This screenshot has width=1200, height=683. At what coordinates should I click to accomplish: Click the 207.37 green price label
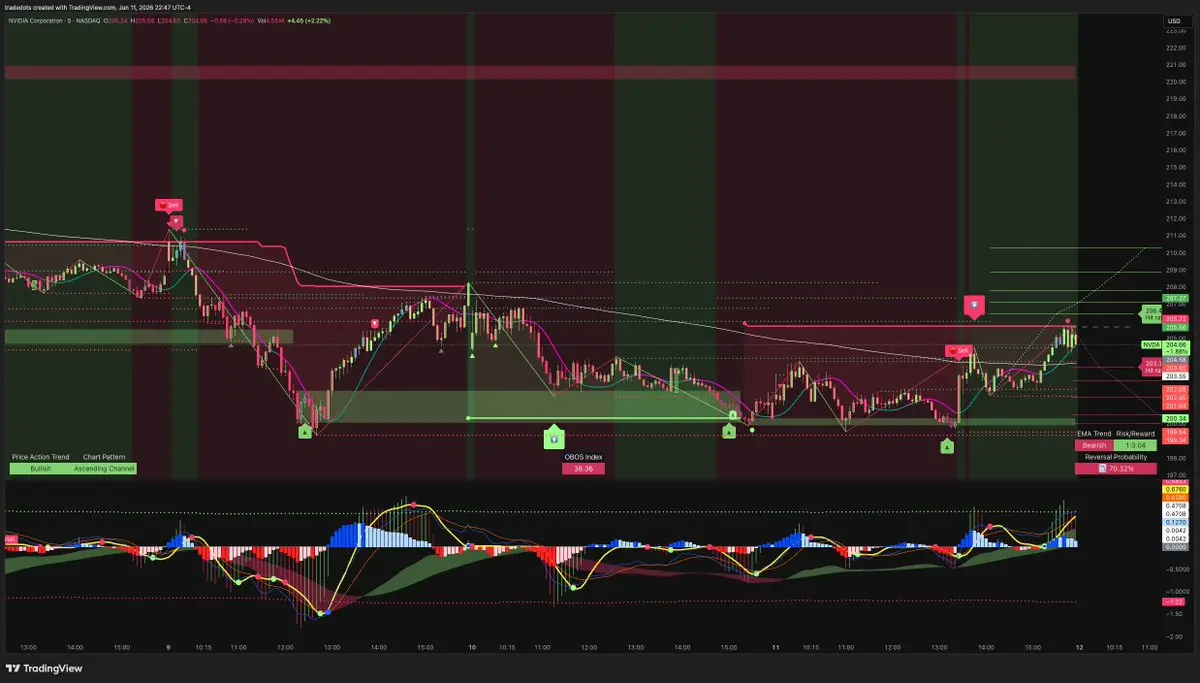(1176, 298)
